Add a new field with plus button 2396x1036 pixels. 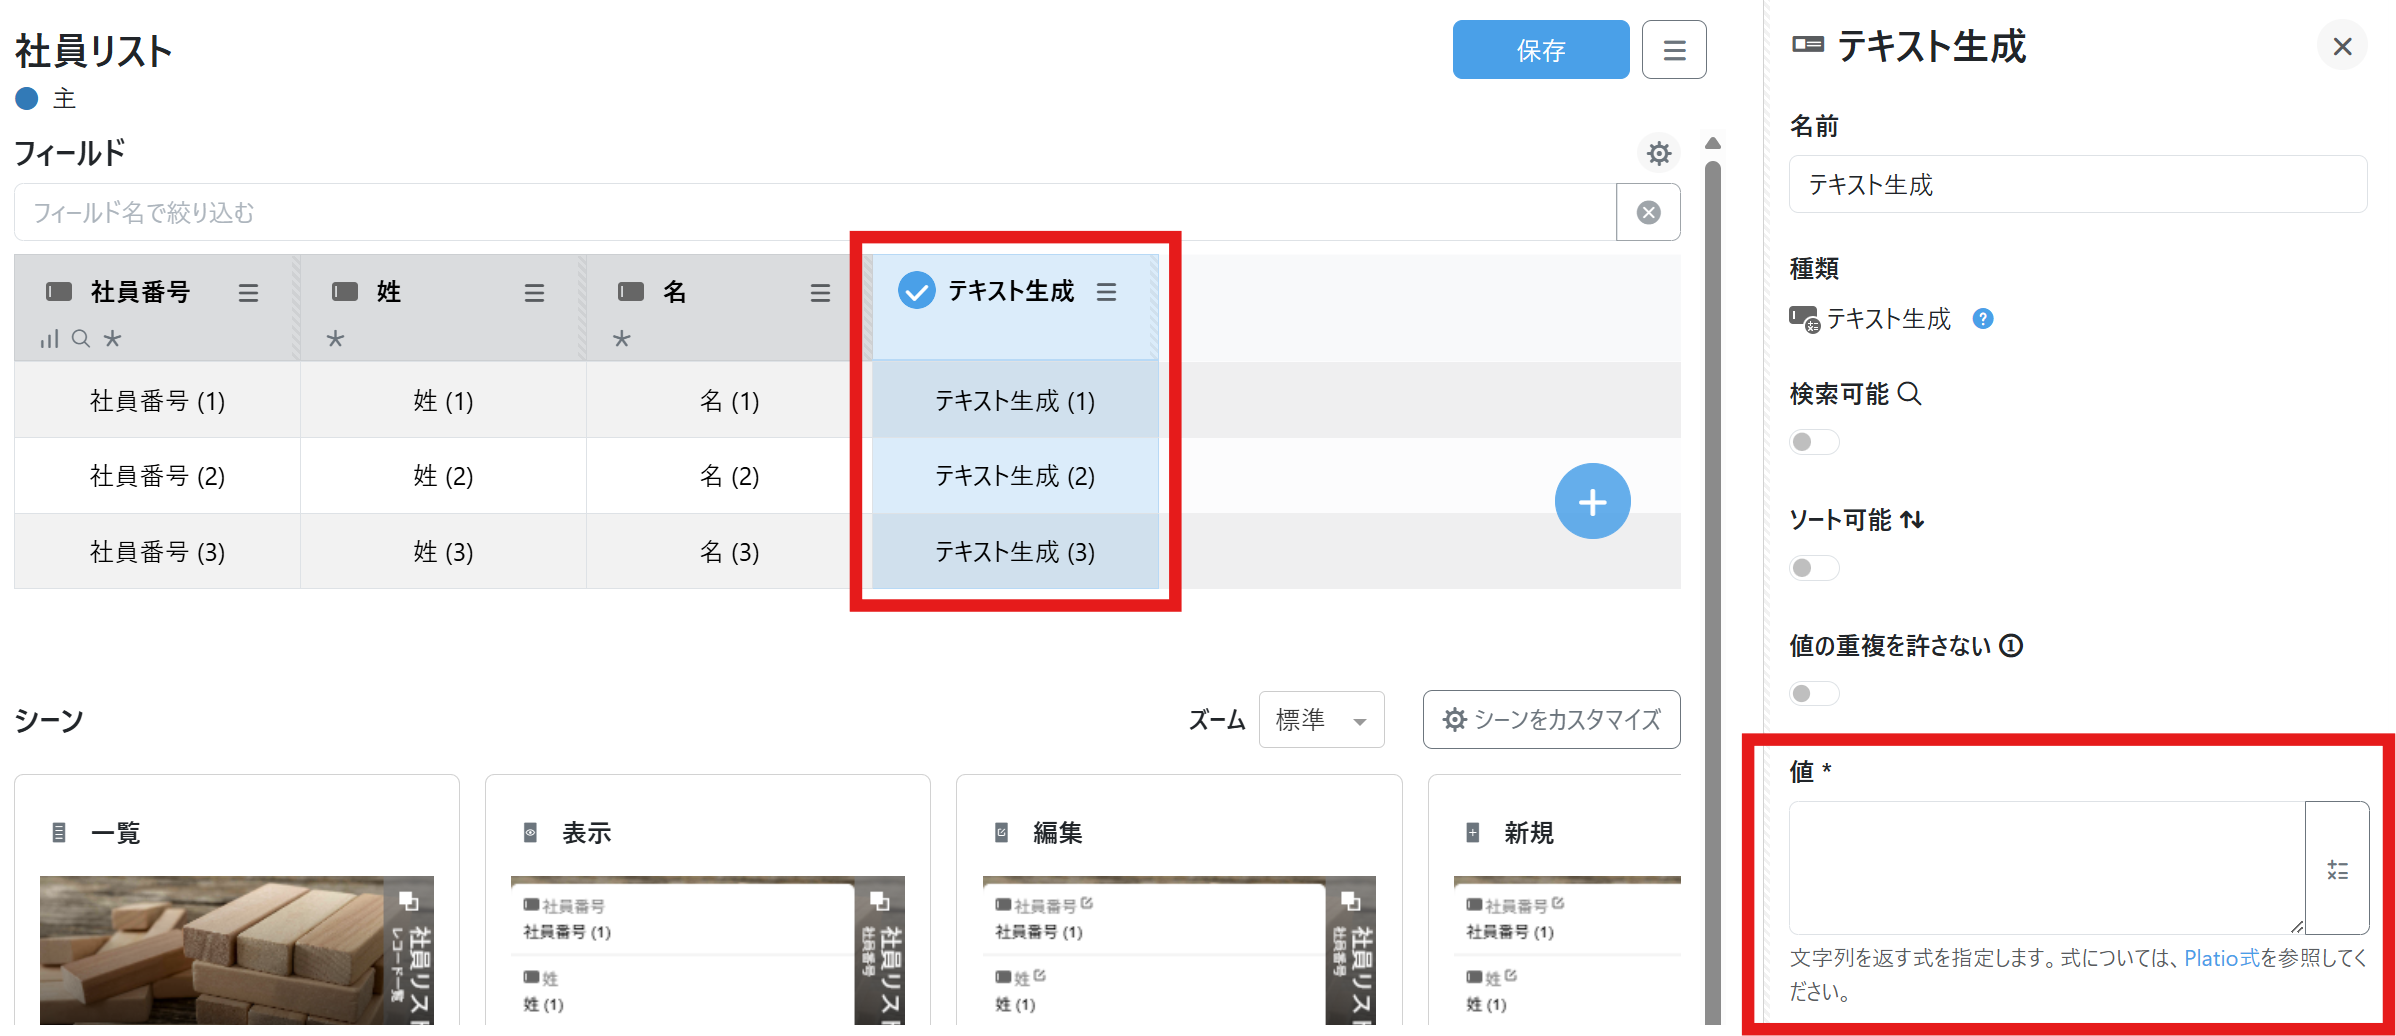pyautogui.click(x=1592, y=501)
